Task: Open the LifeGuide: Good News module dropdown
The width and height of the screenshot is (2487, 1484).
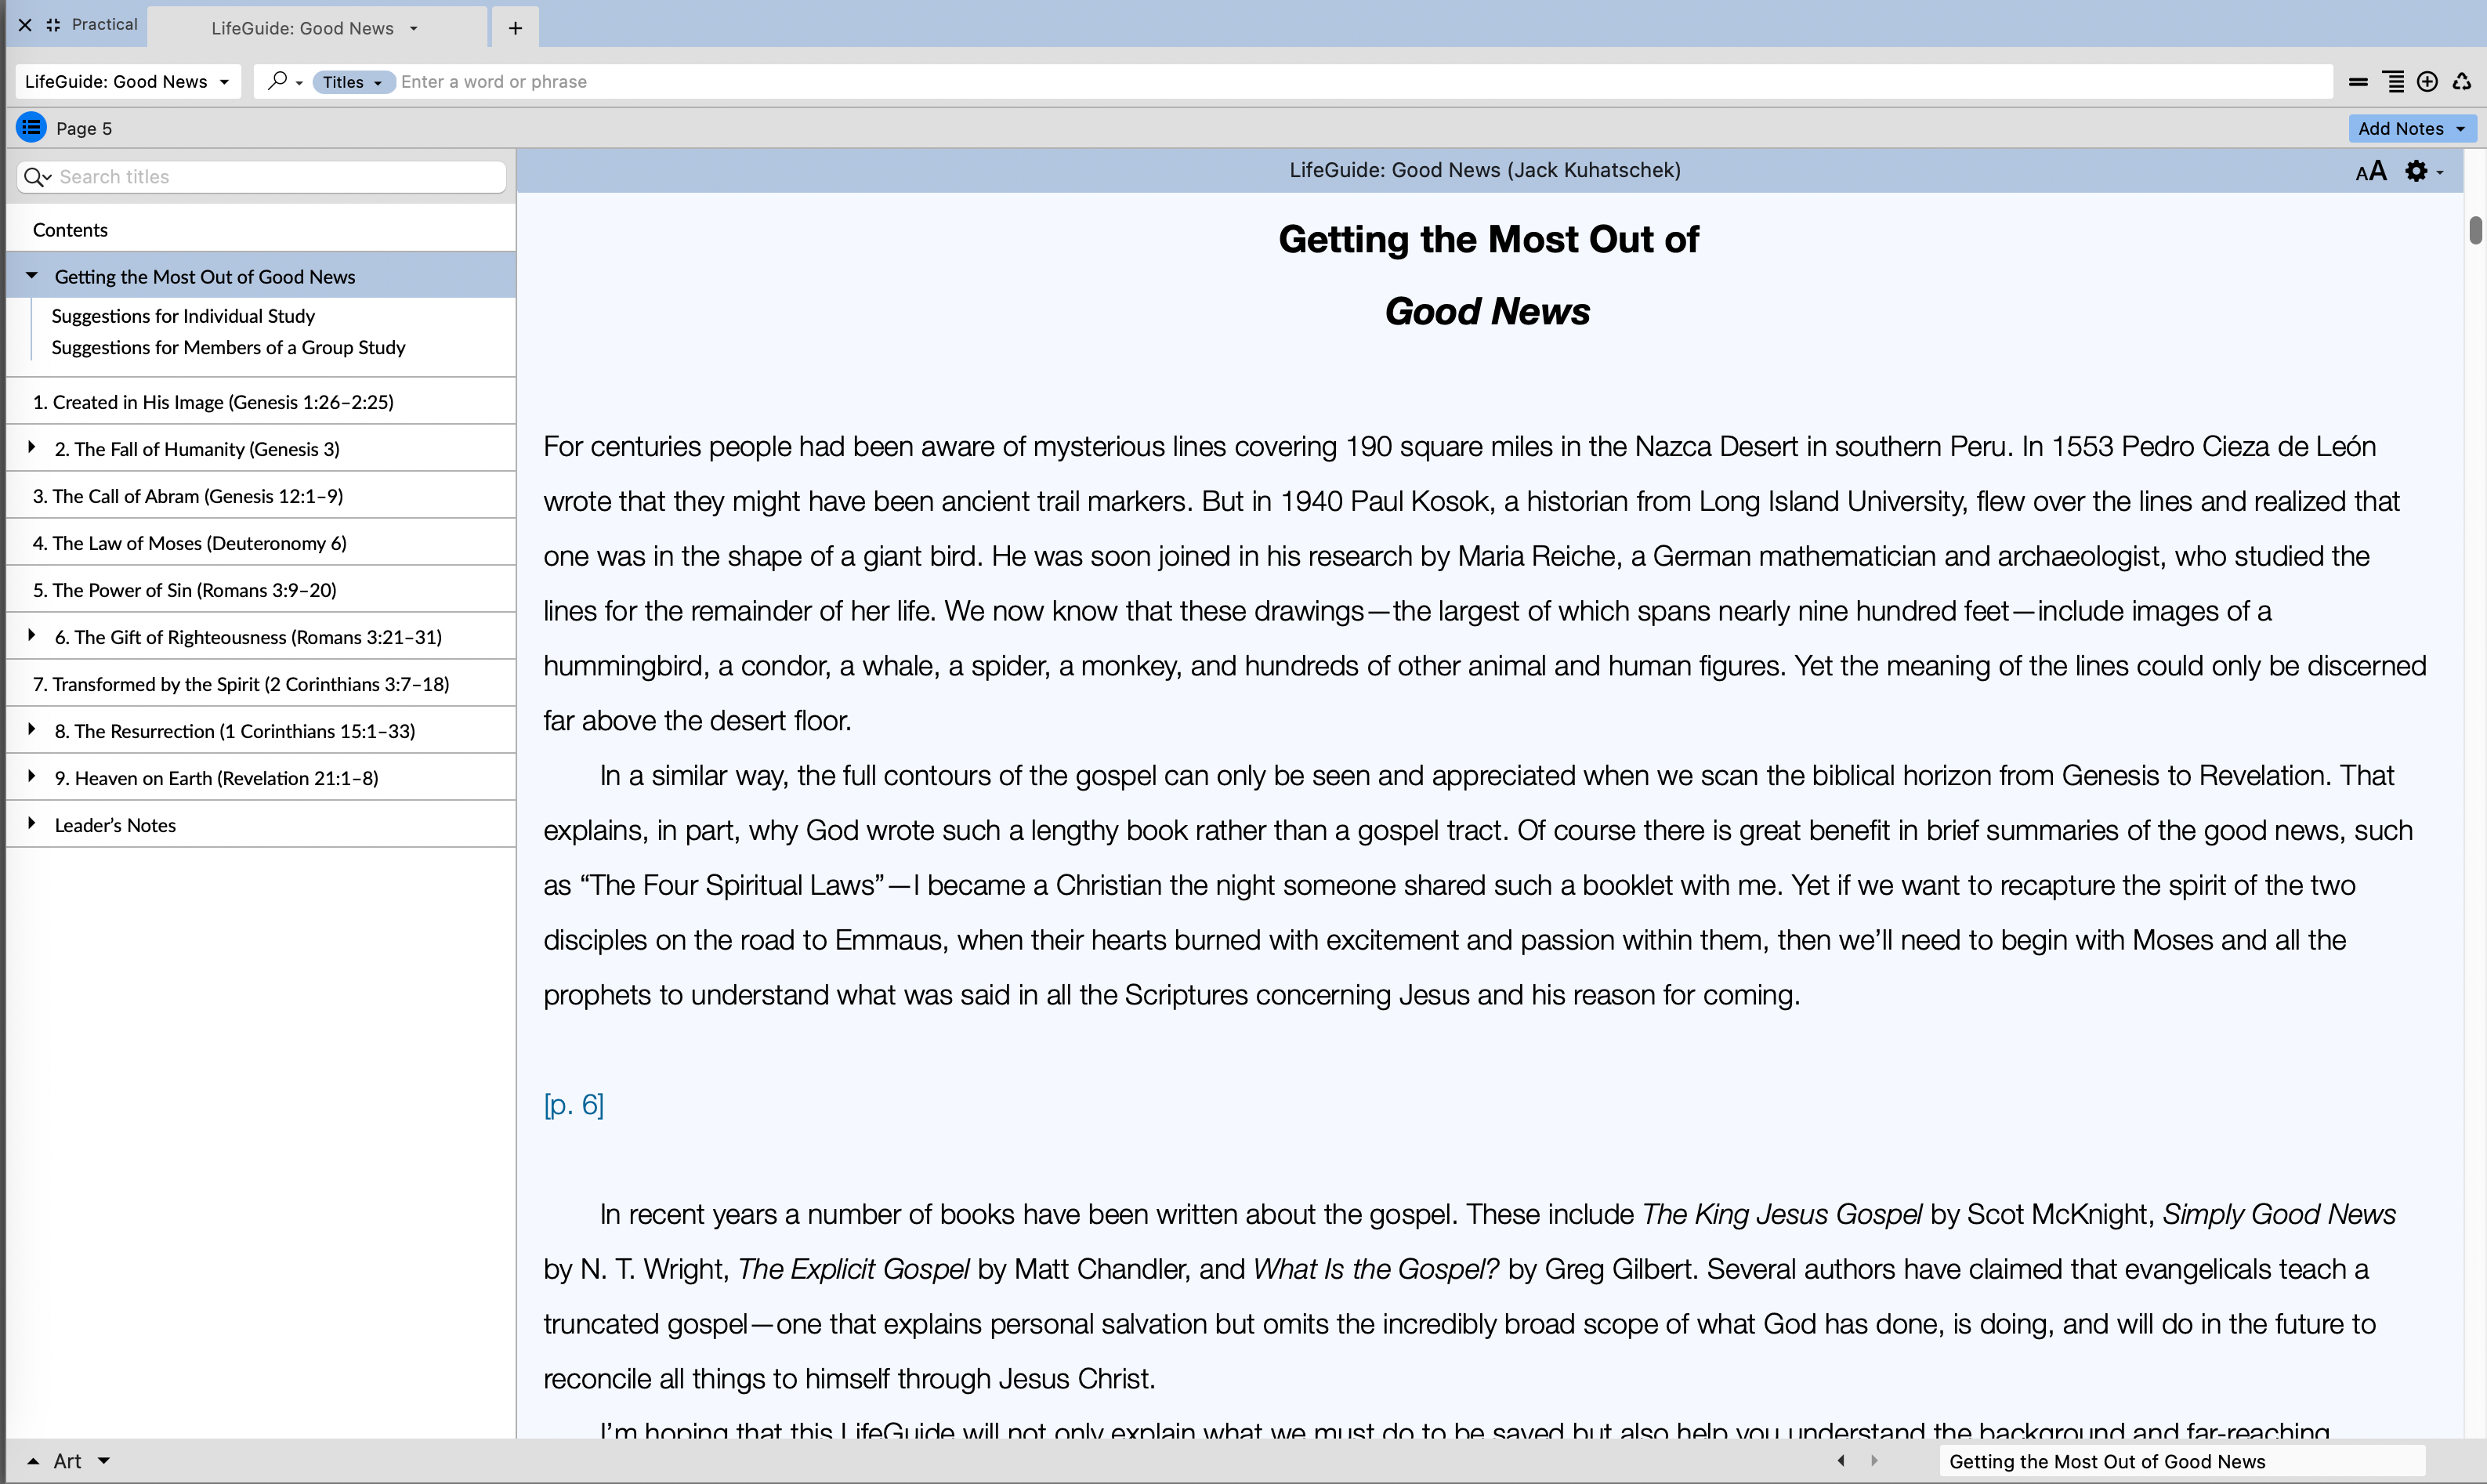Action: (128, 81)
